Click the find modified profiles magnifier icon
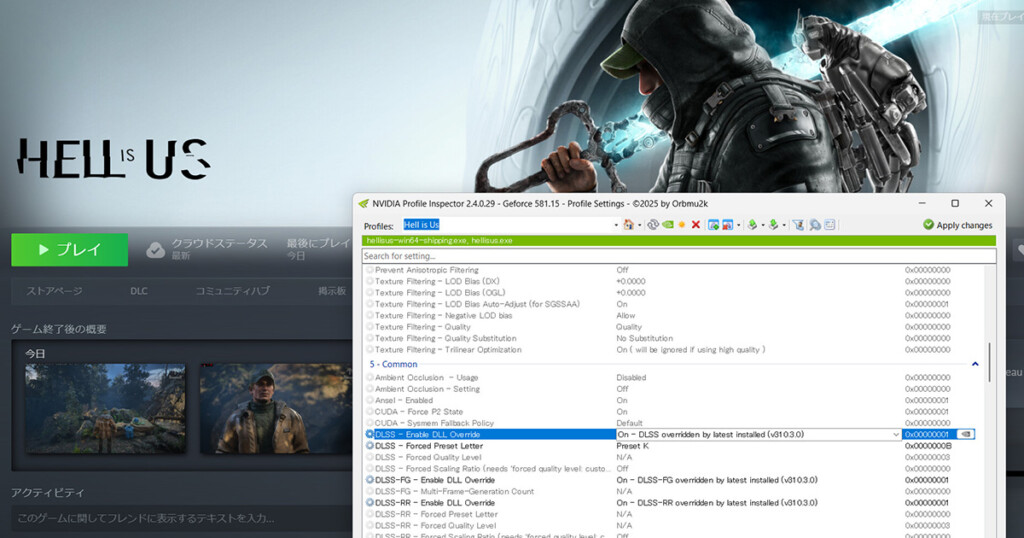This screenshot has width=1024, height=538. click(x=815, y=225)
